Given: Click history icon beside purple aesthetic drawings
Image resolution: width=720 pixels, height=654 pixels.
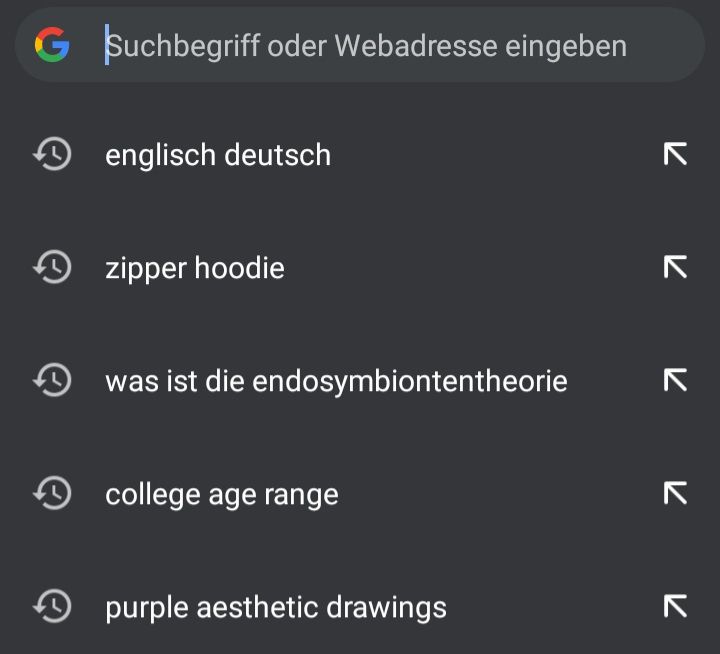Looking at the screenshot, I should [52, 607].
